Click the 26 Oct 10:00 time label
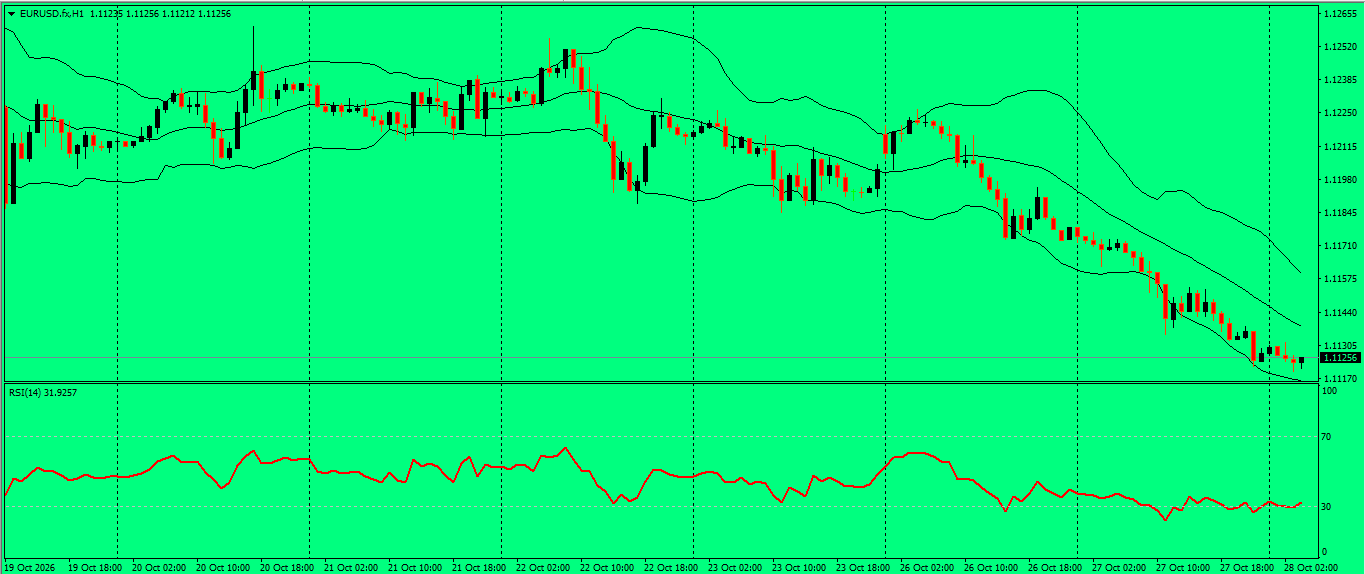The height and width of the screenshot is (574, 1365). click(991, 567)
